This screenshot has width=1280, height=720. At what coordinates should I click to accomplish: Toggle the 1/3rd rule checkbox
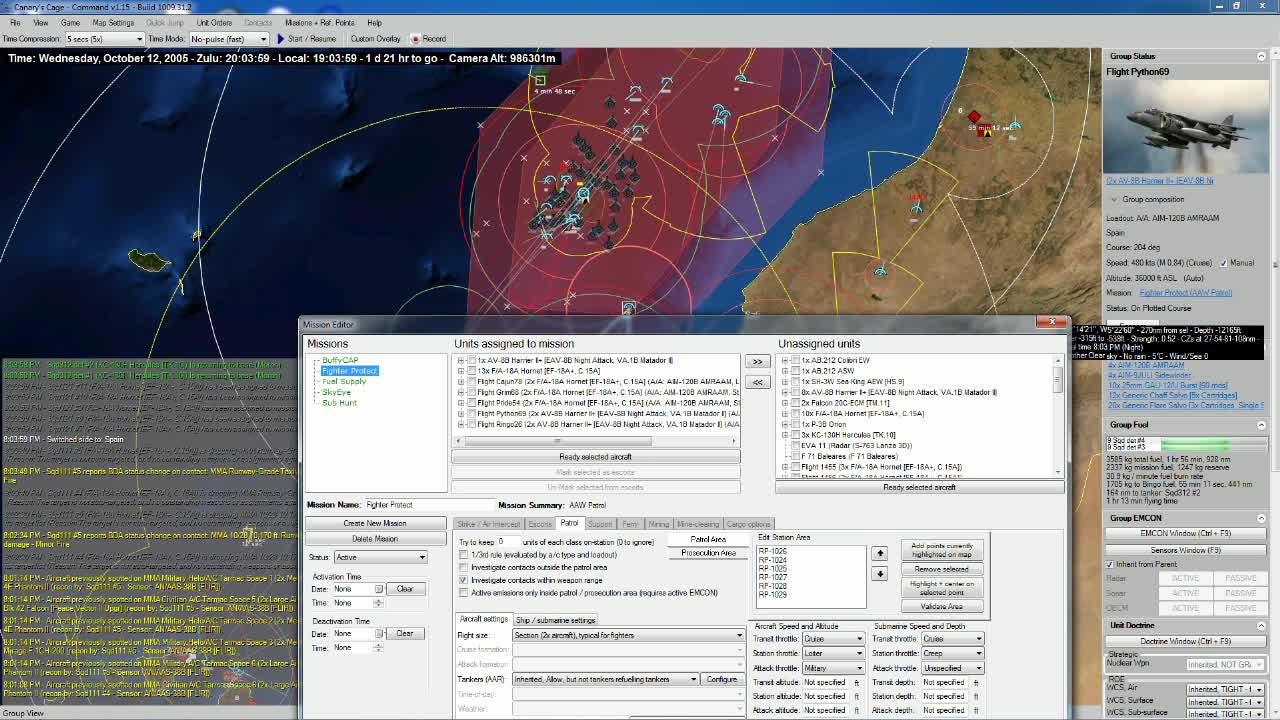coord(463,555)
